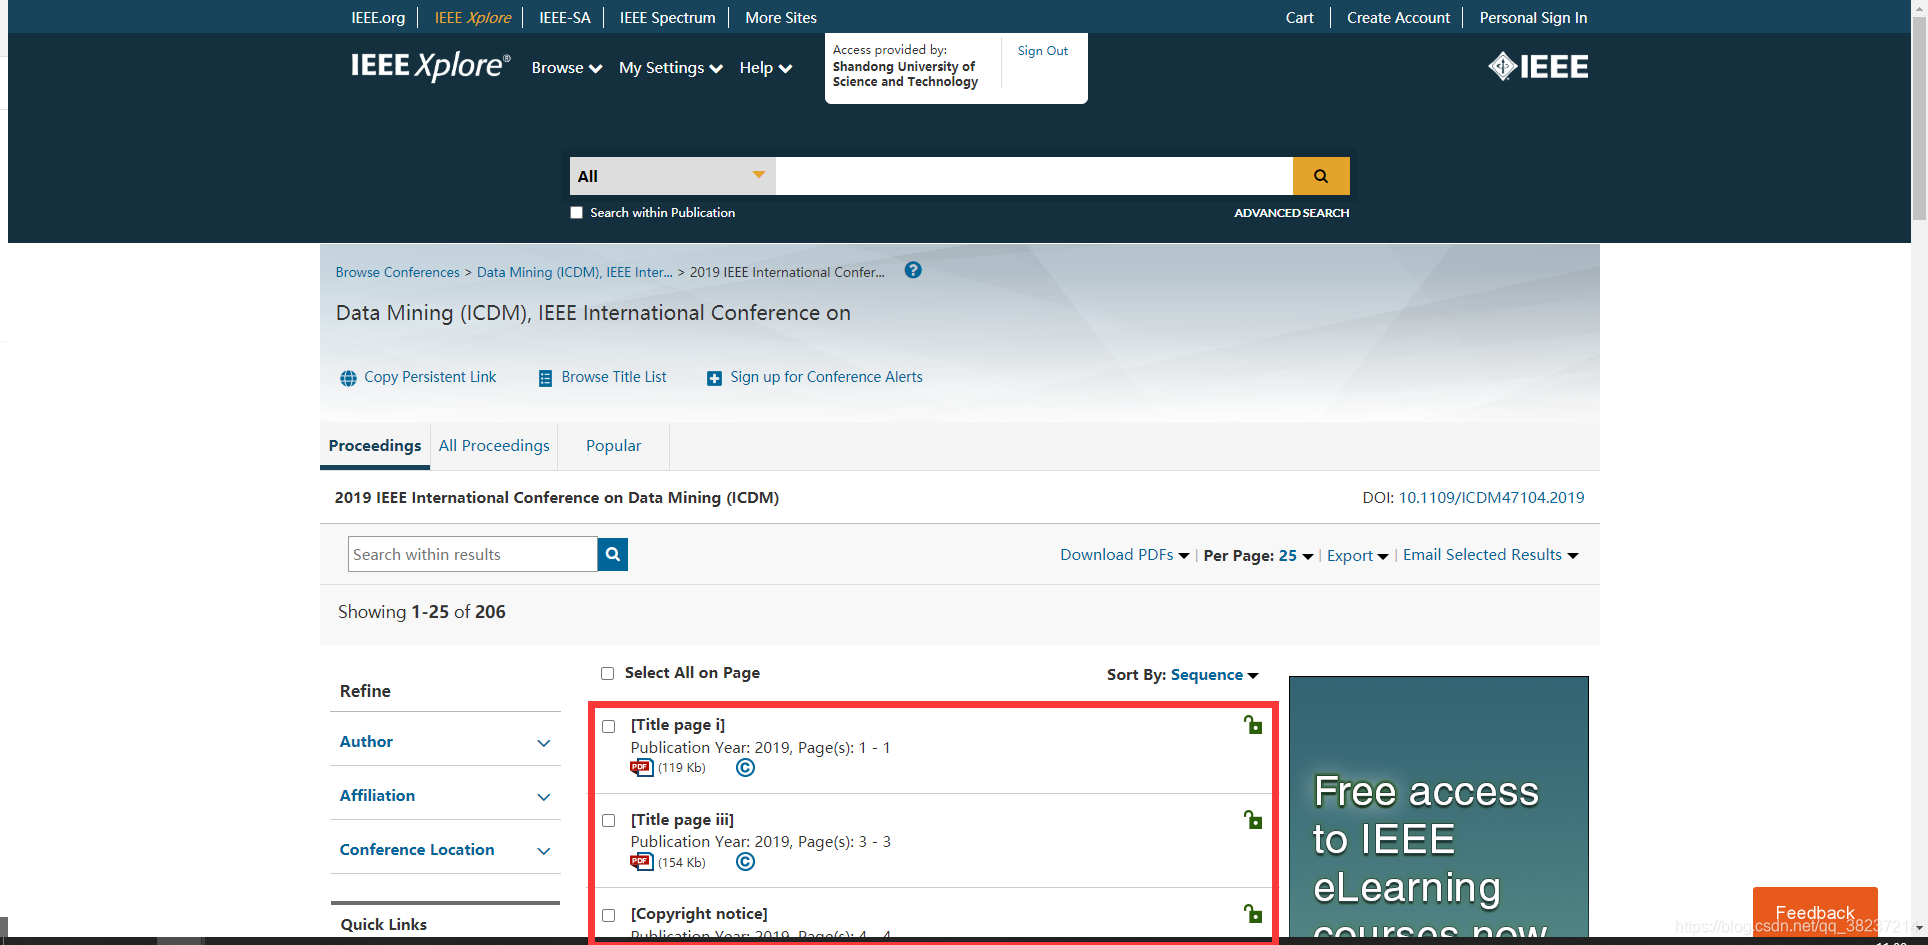This screenshot has height=945, width=1928.
Task: Open the [Title page iii] article
Action: tap(682, 820)
